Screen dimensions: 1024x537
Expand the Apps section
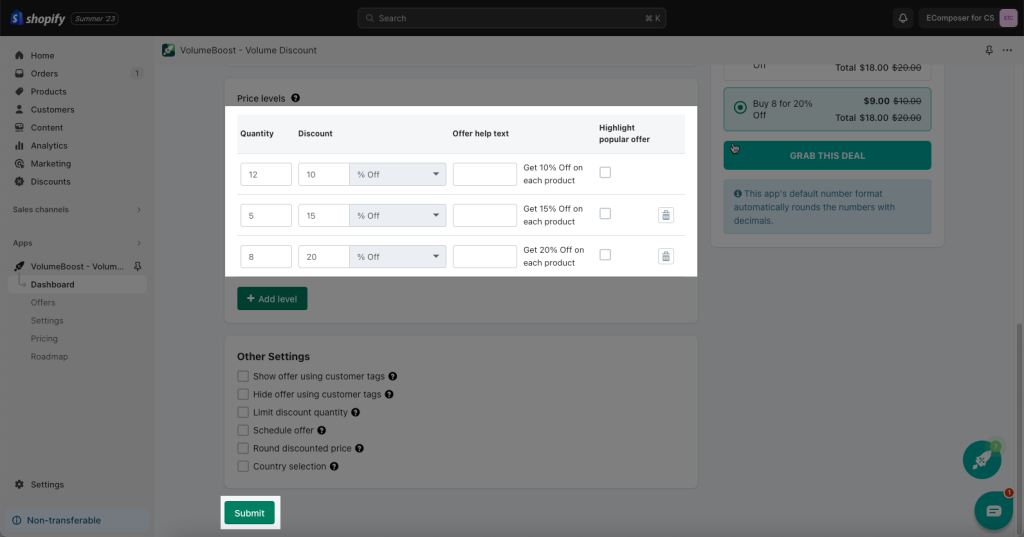click(77, 243)
